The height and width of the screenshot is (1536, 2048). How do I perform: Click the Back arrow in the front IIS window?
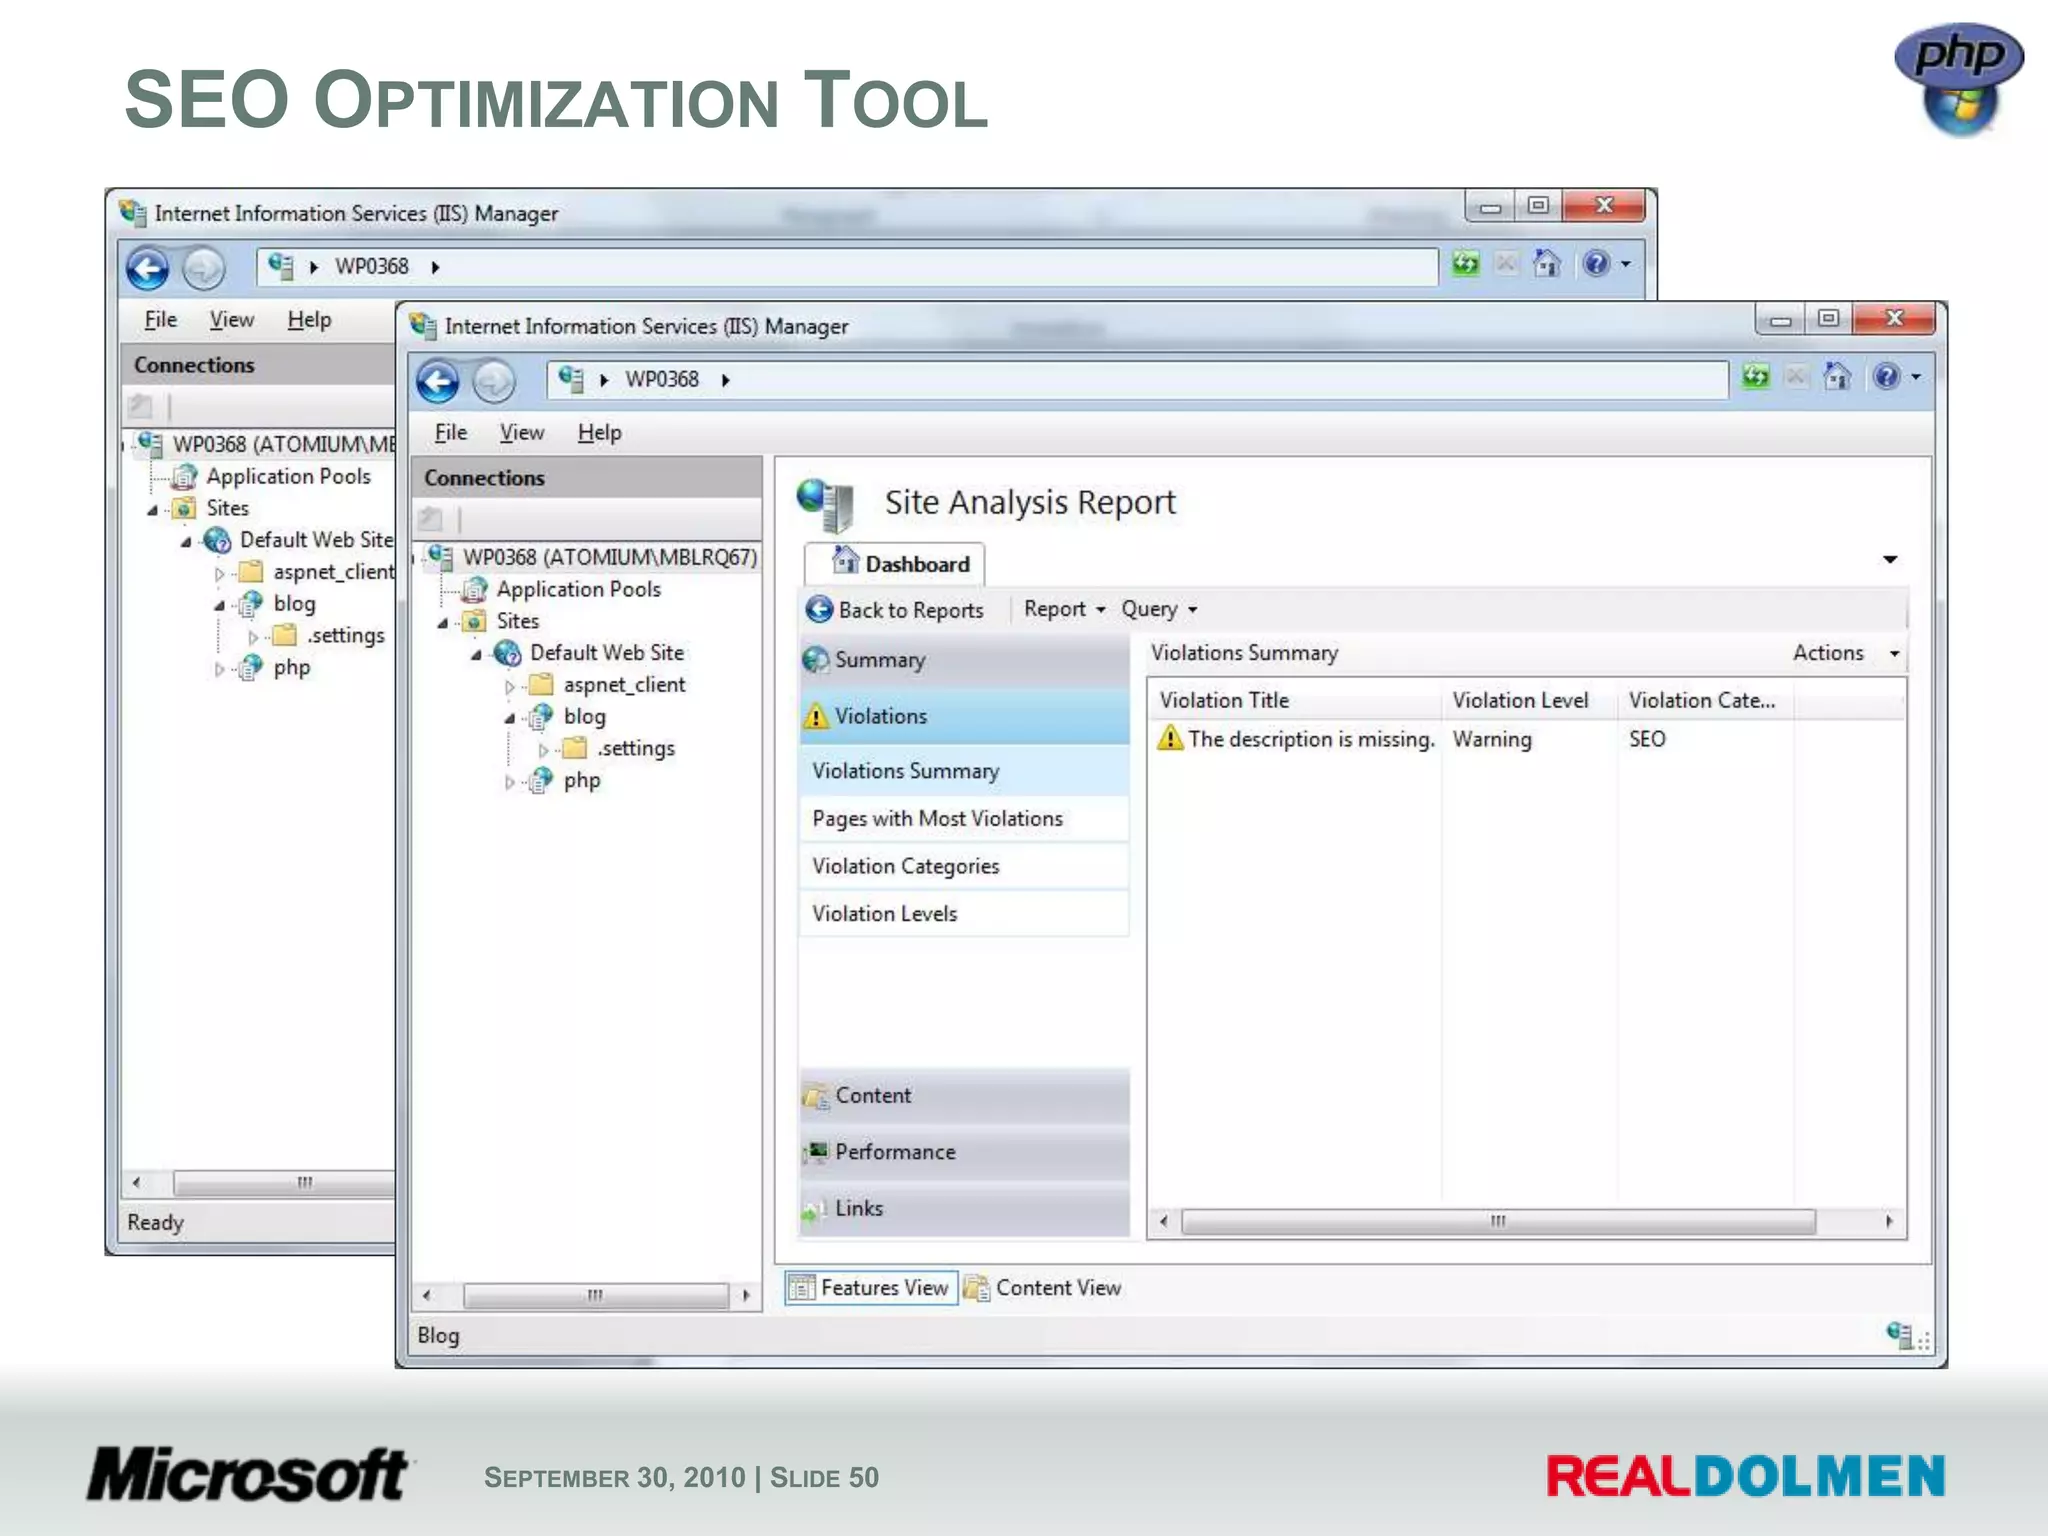[x=437, y=381]
